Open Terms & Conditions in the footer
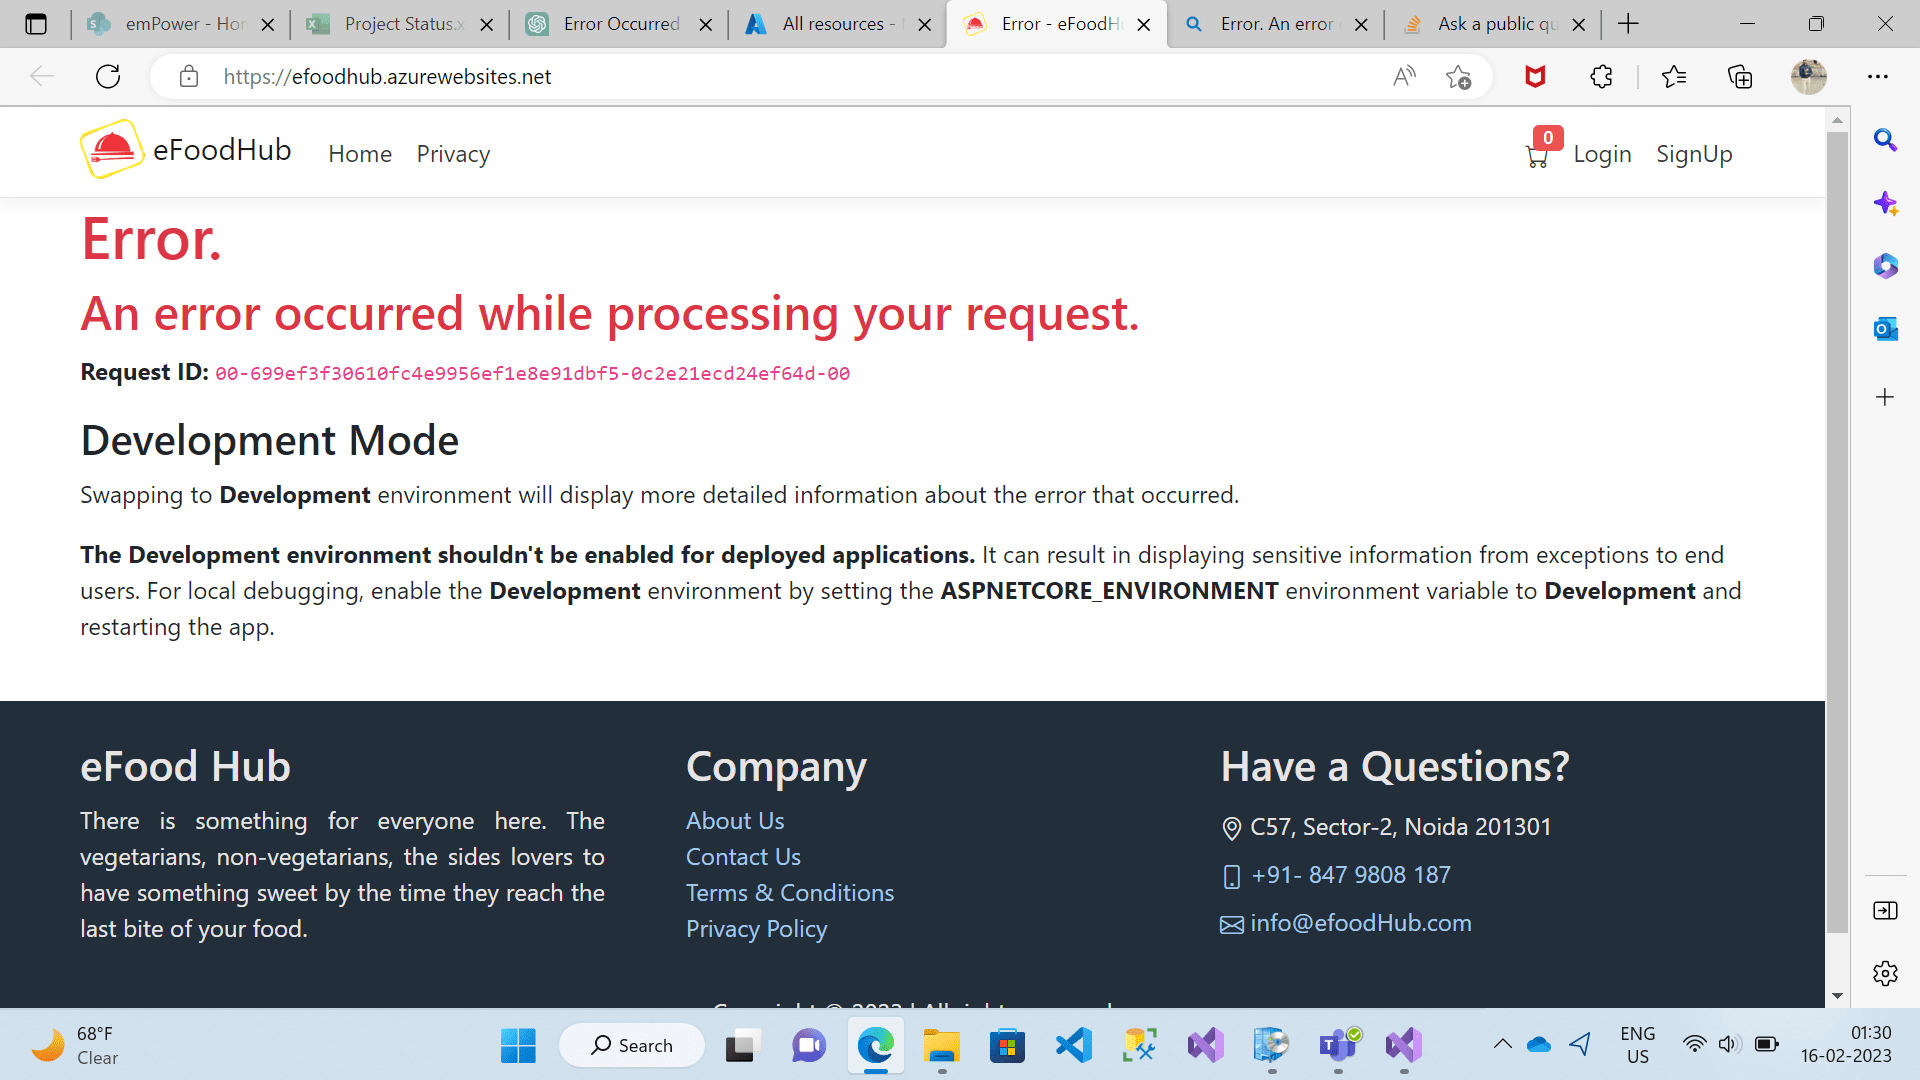1920x1080 pixels. point(789,892)
